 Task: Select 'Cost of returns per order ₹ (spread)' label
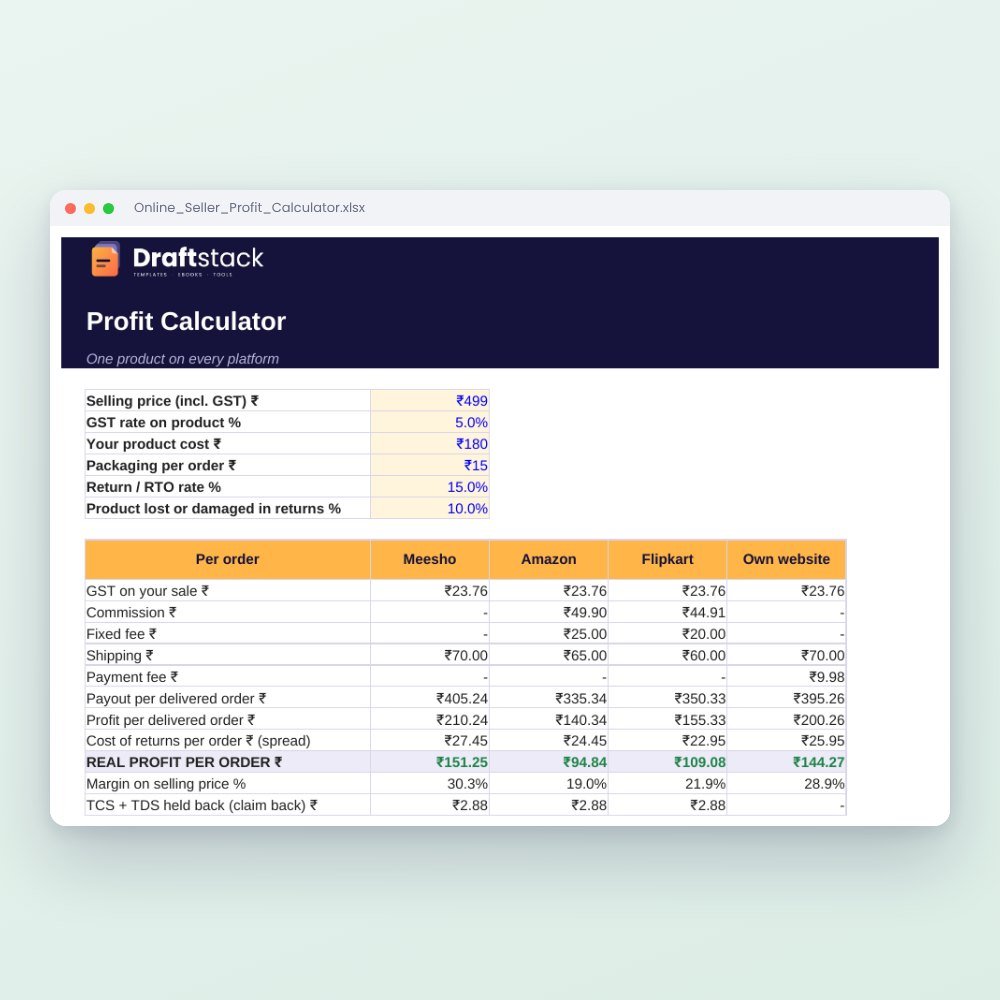[x=198, y=741]
